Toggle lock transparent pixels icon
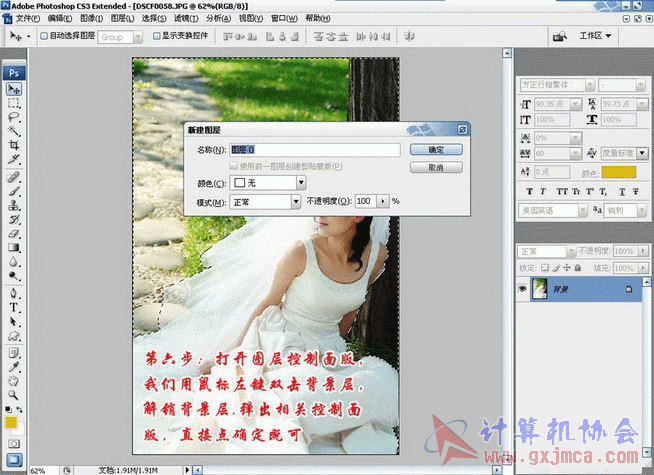The height and width of the screenshot is (475, 654). (545, 268)
